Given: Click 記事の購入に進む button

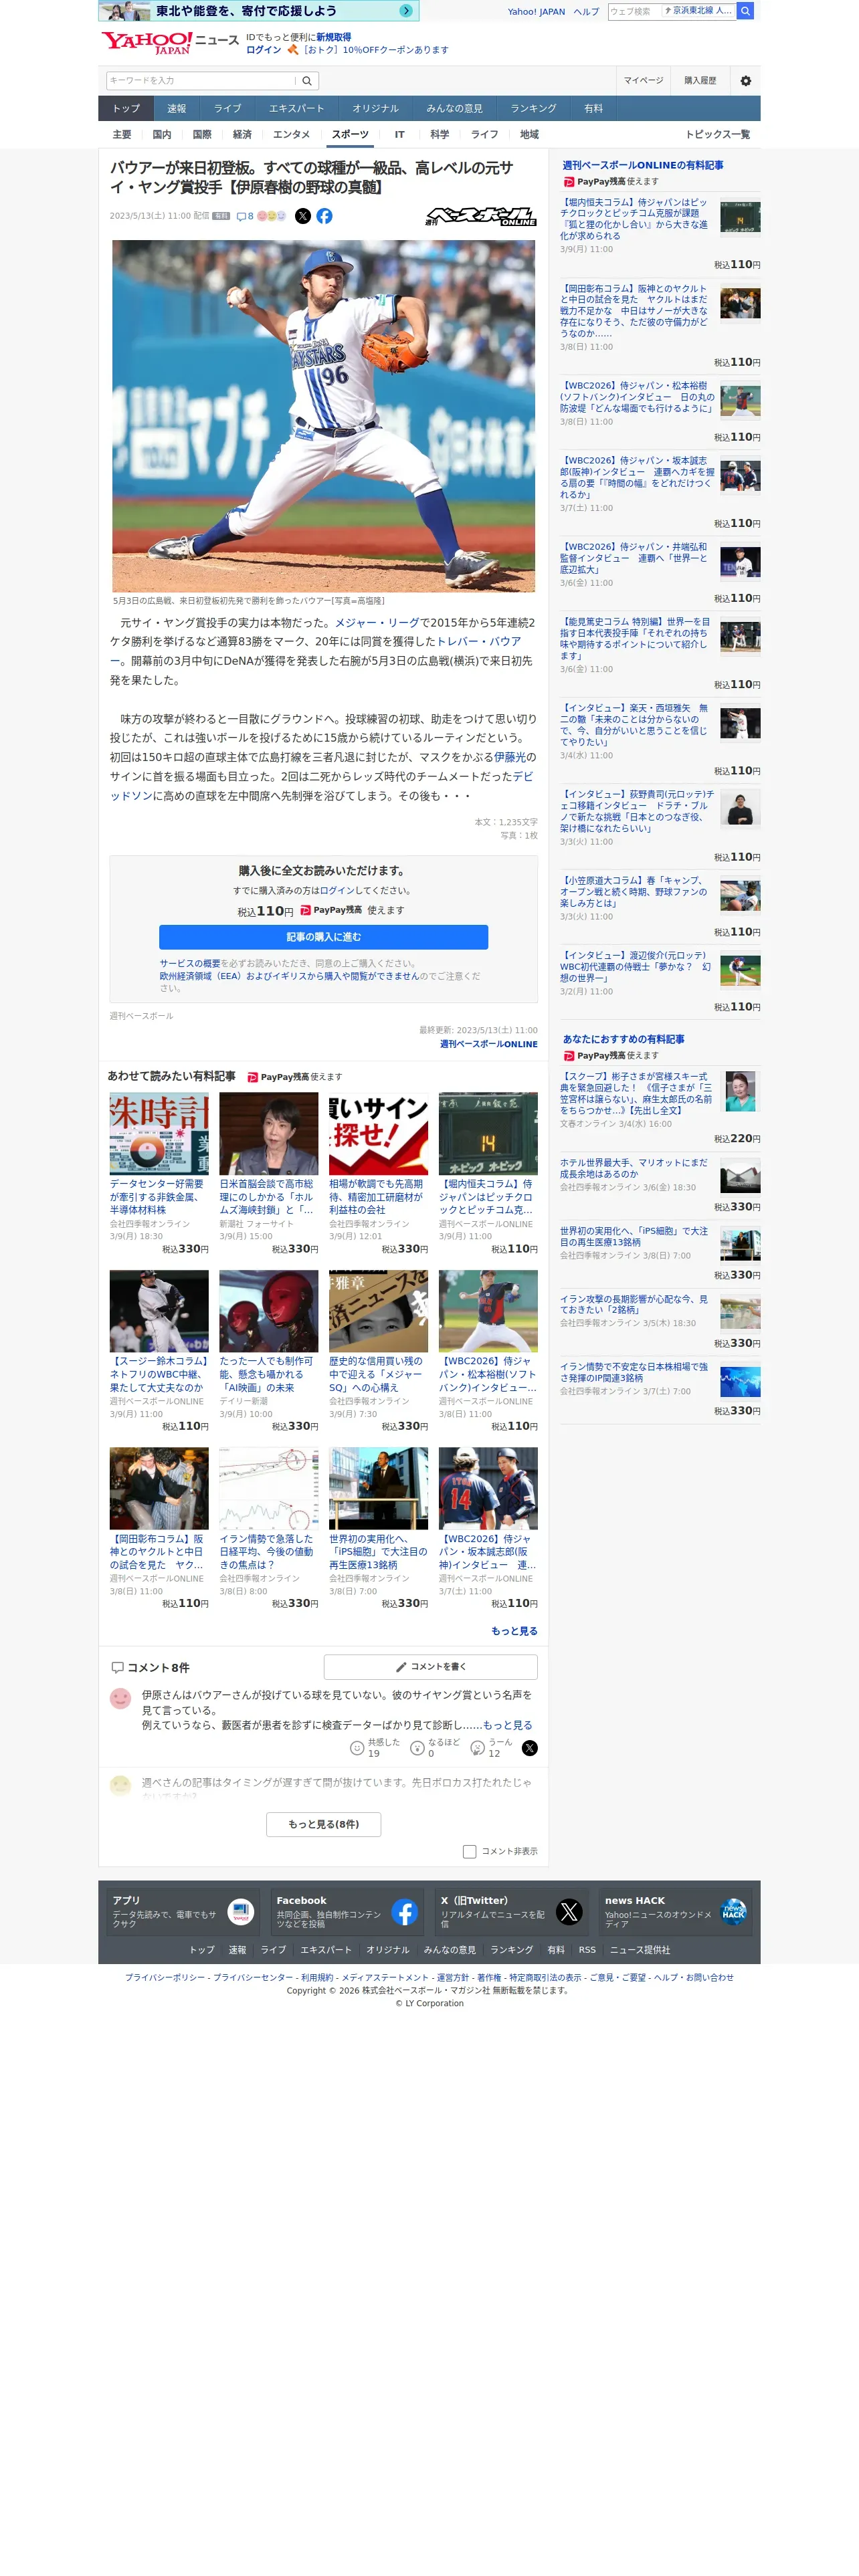Looking at the screenshot, I should 323,936.
